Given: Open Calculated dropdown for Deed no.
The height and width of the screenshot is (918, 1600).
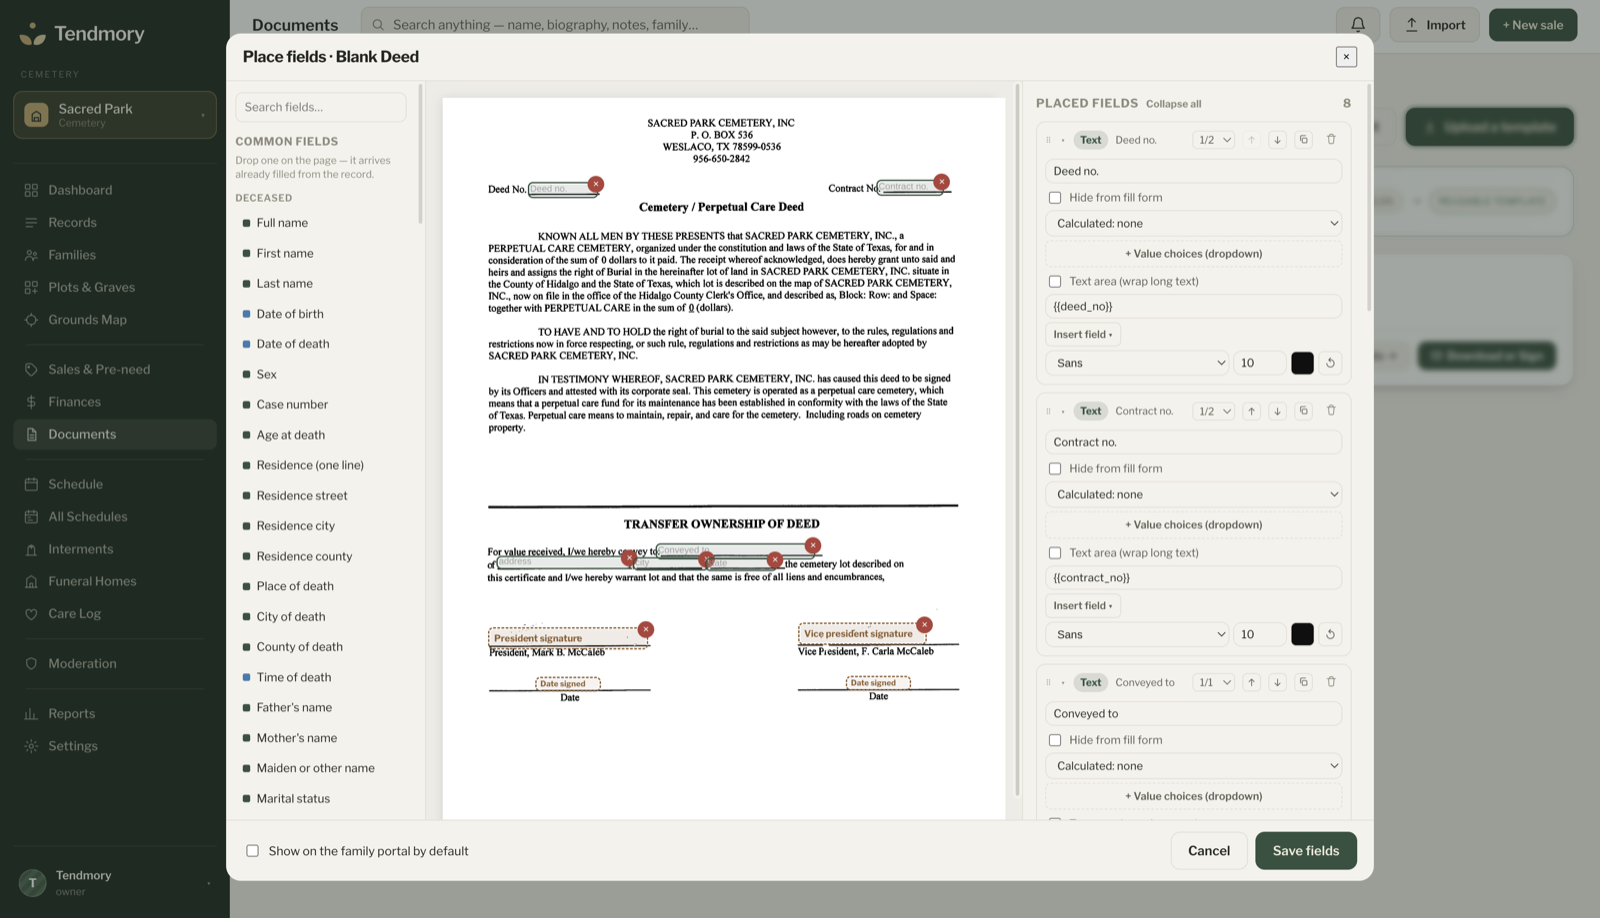Looking at the screenshot, I should (1194, 224).
